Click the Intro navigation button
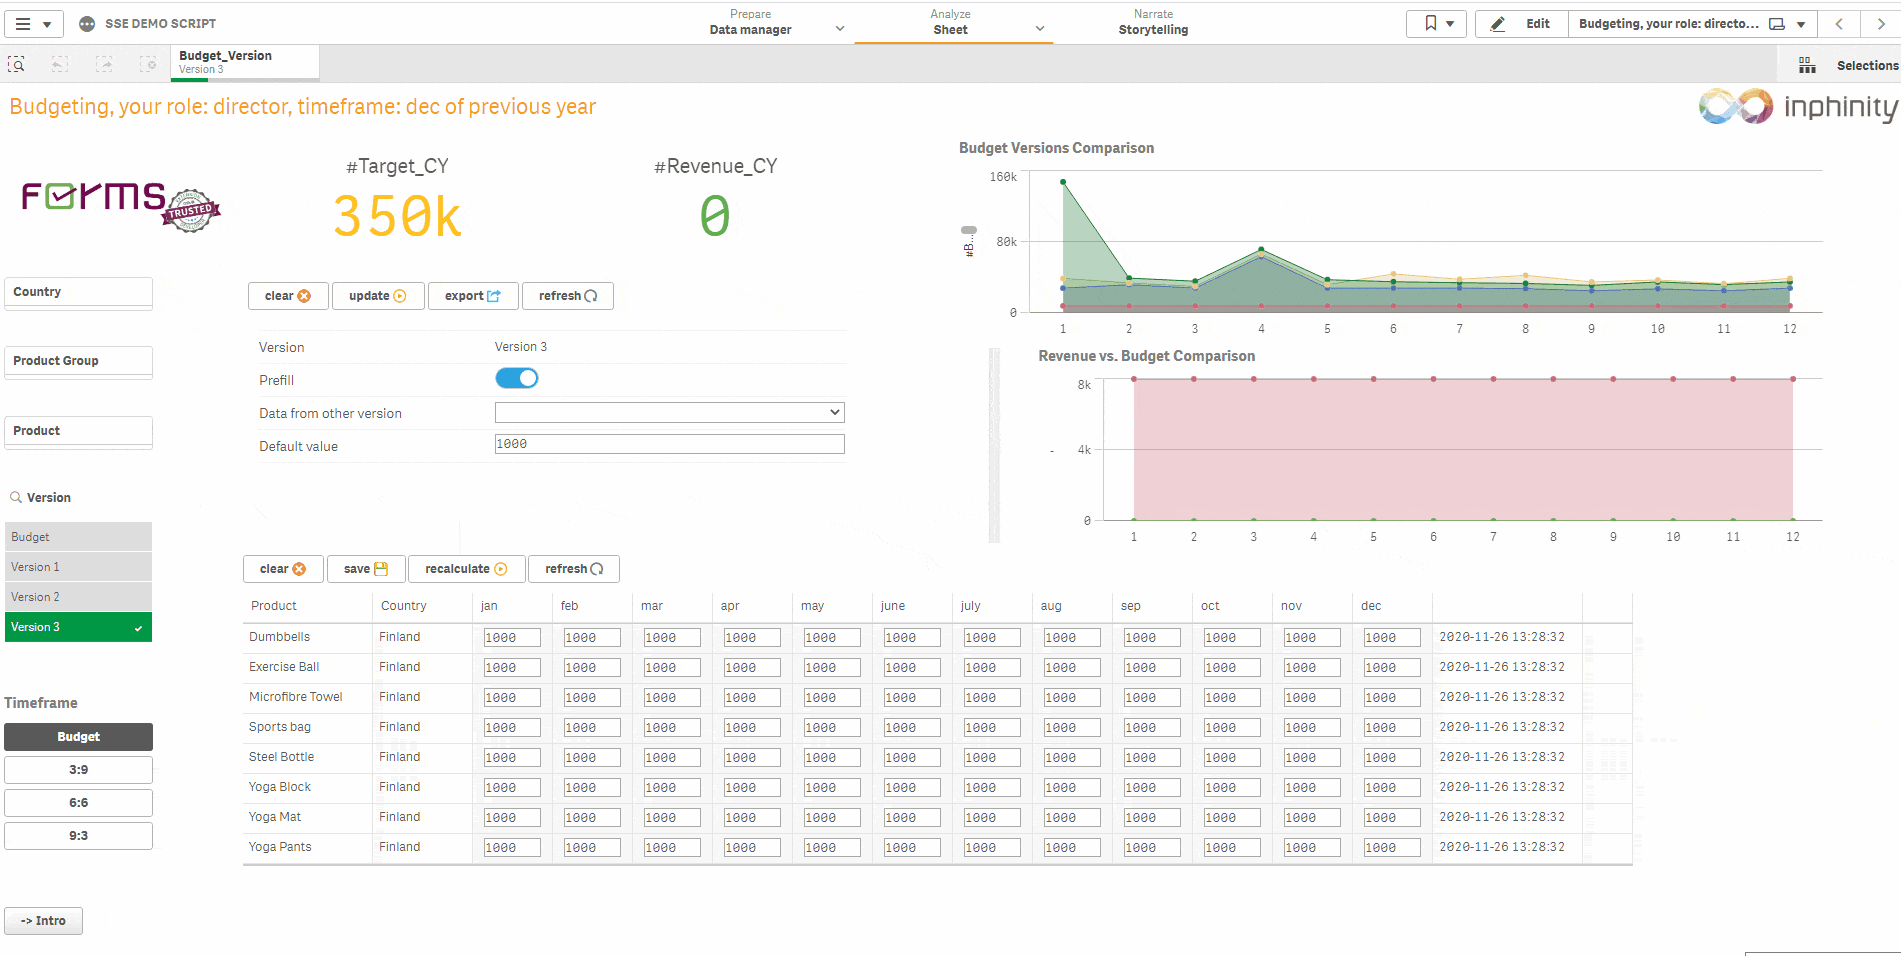This screenshot has width=1901, height=956. pyautogui.click(x=44, y=921)
